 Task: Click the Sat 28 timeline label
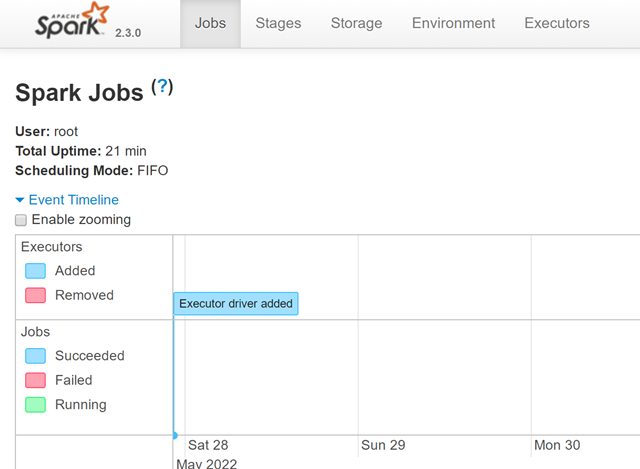pyautogui.click(x=208, y=445)
